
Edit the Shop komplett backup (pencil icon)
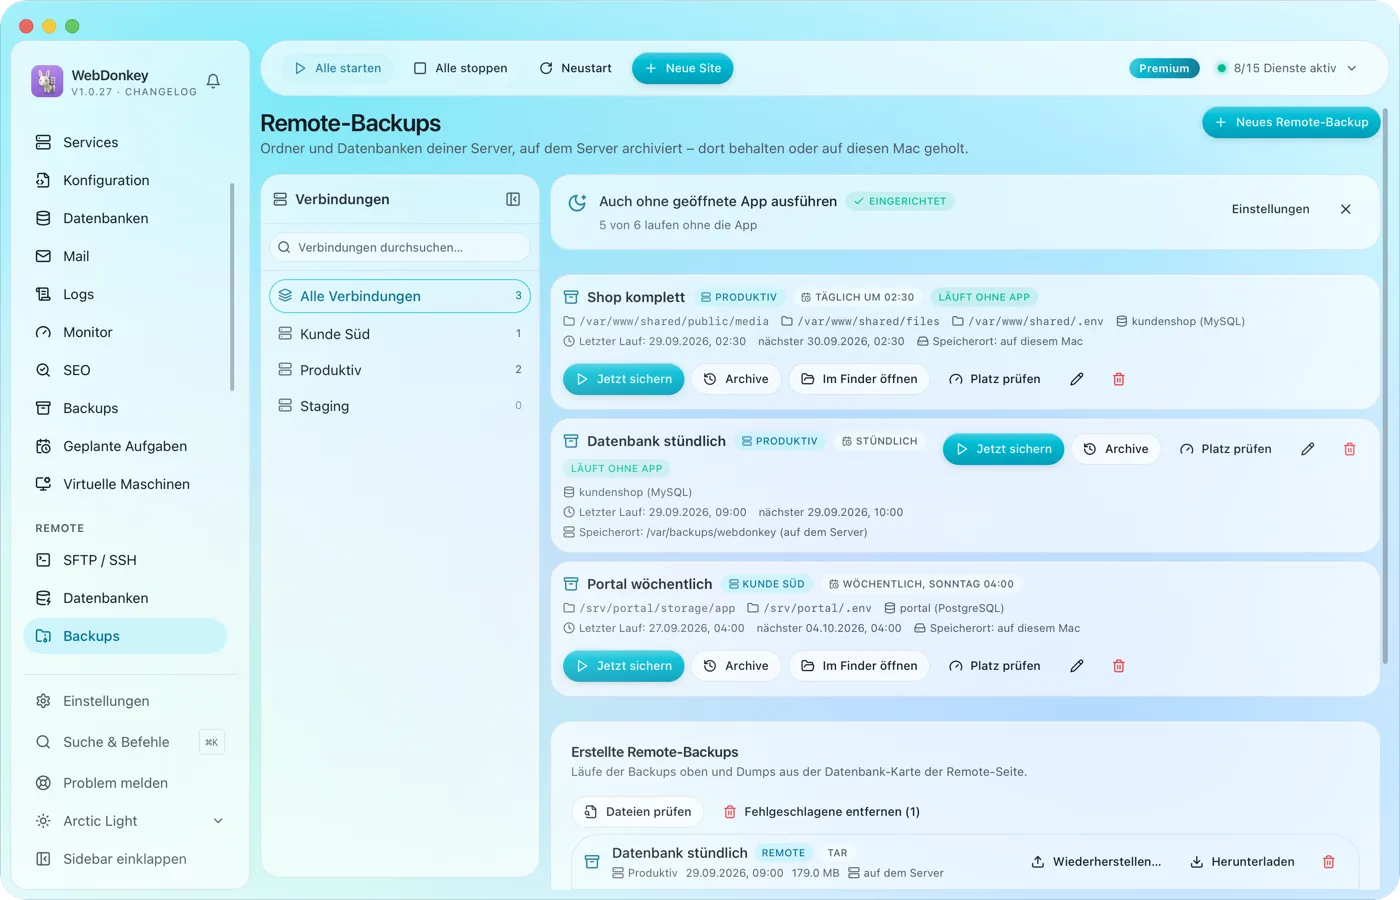tap(1077, 379)
